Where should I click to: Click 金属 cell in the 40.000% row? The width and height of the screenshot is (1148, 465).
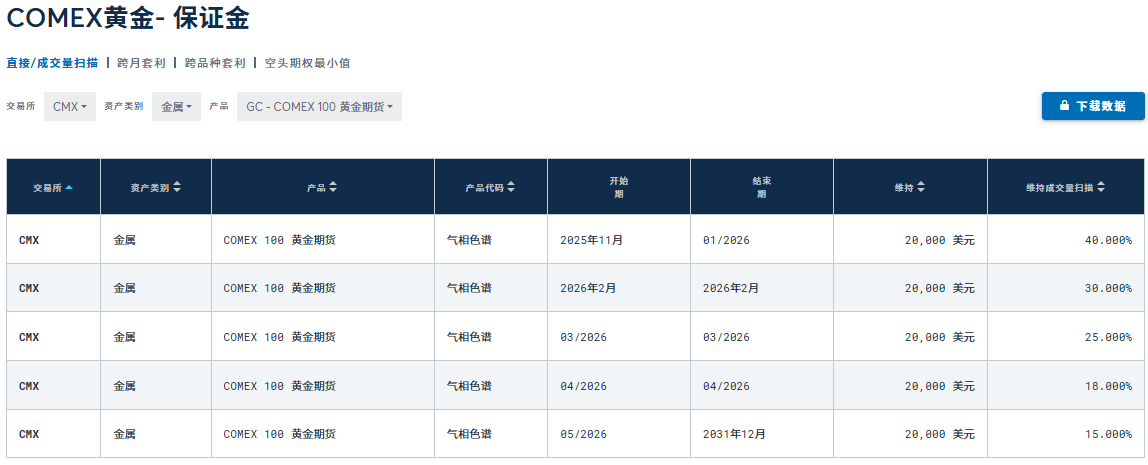coord(124,239)
